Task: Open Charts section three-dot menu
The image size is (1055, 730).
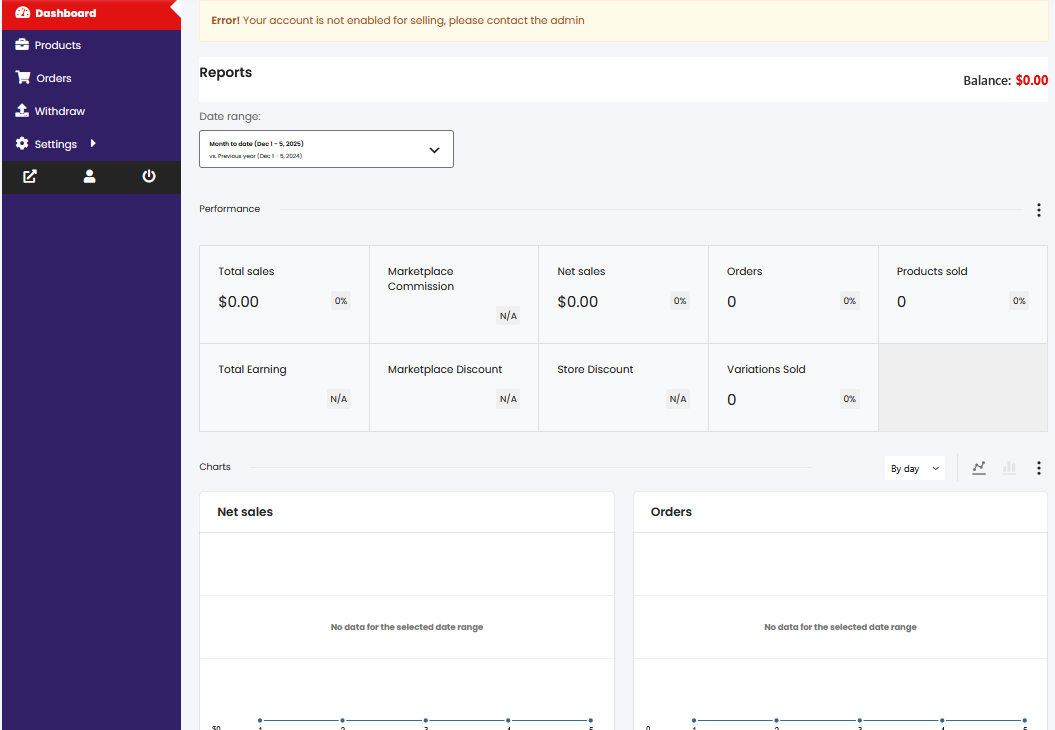Action: pos(1038,468)
